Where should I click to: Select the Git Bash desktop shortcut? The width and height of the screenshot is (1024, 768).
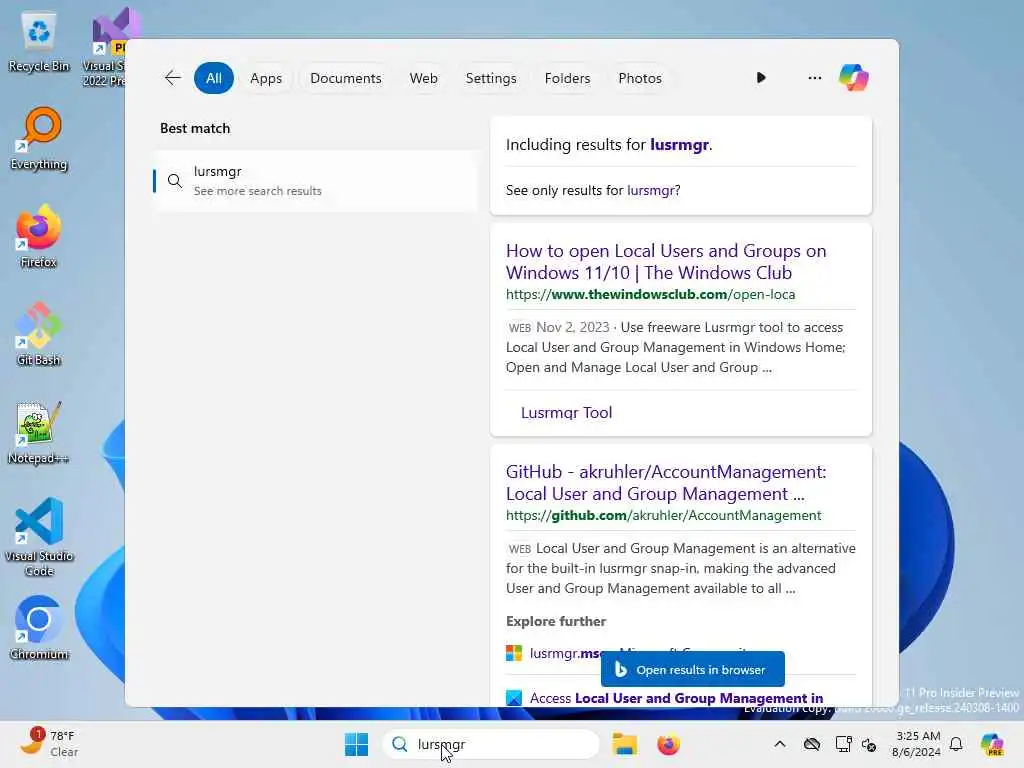(x=39, y=334)
